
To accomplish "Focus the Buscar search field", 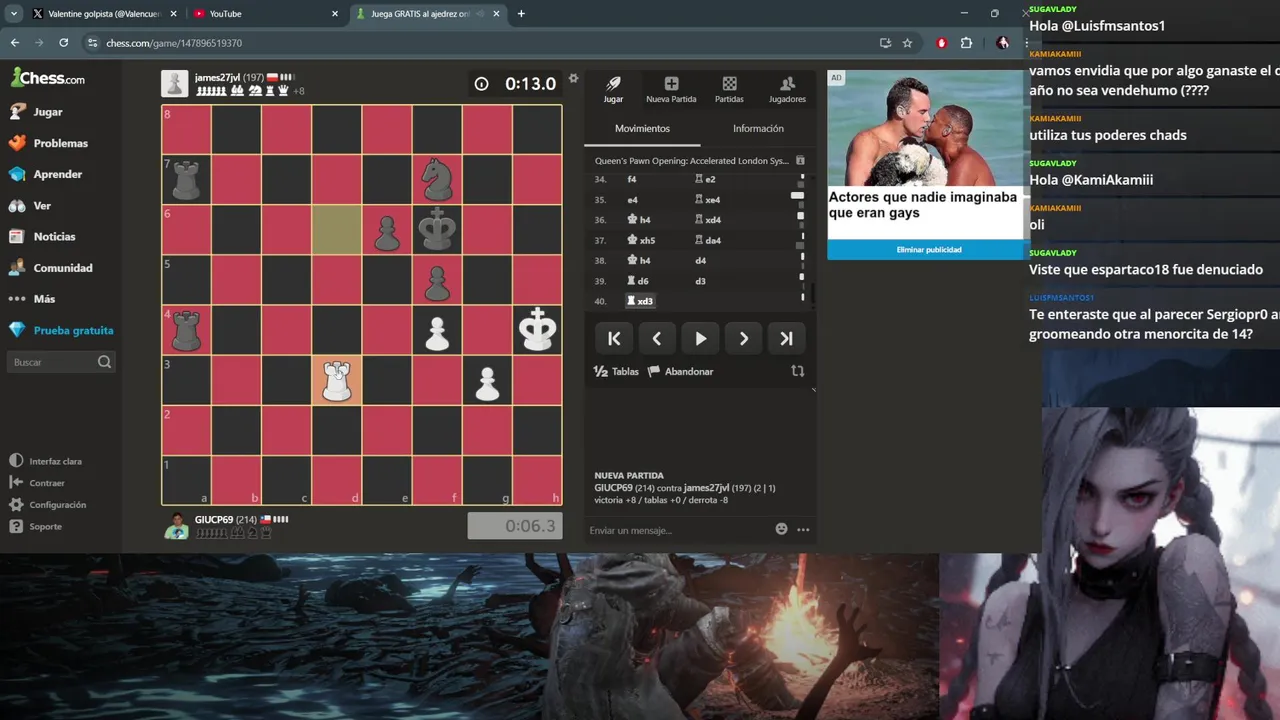I will [61, 362].
